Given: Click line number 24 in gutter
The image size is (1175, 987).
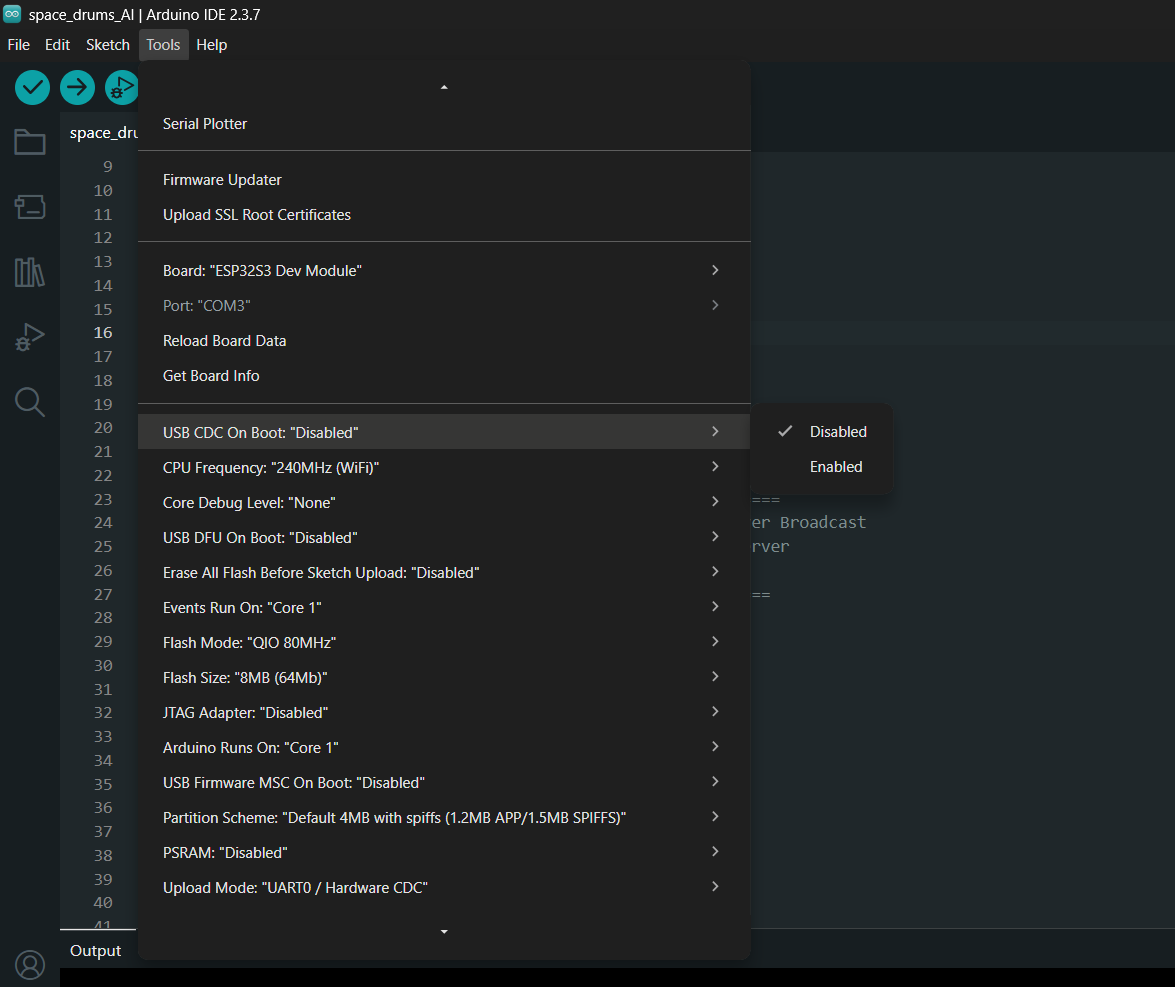Looking at the screenshot, I should (x=103, y=522).
